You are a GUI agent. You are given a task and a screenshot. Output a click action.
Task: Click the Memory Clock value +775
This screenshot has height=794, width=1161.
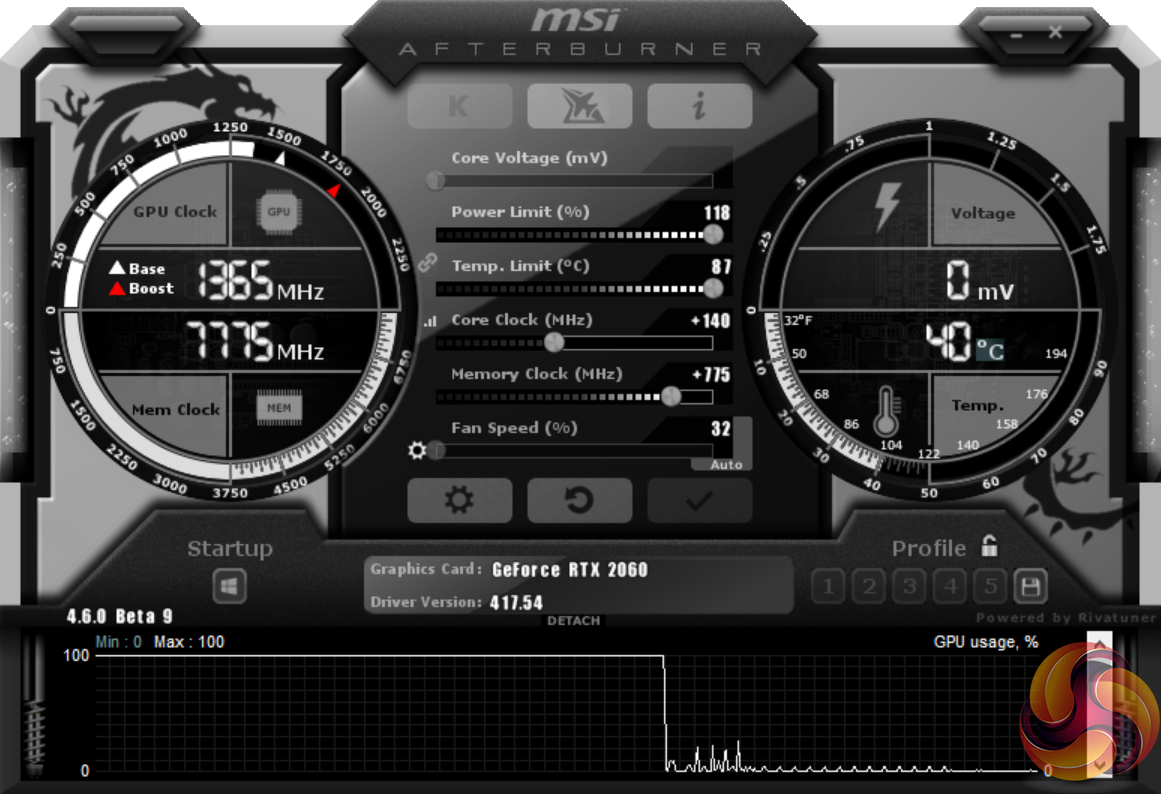tap(711, 375)
